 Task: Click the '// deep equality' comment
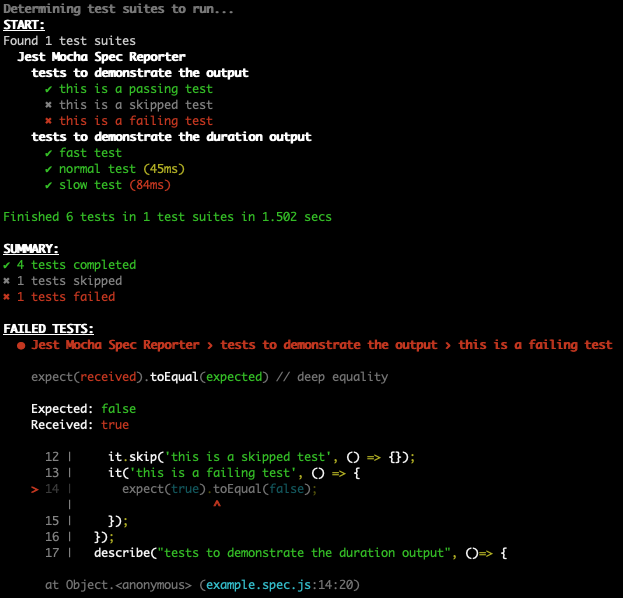click(332, 377)
